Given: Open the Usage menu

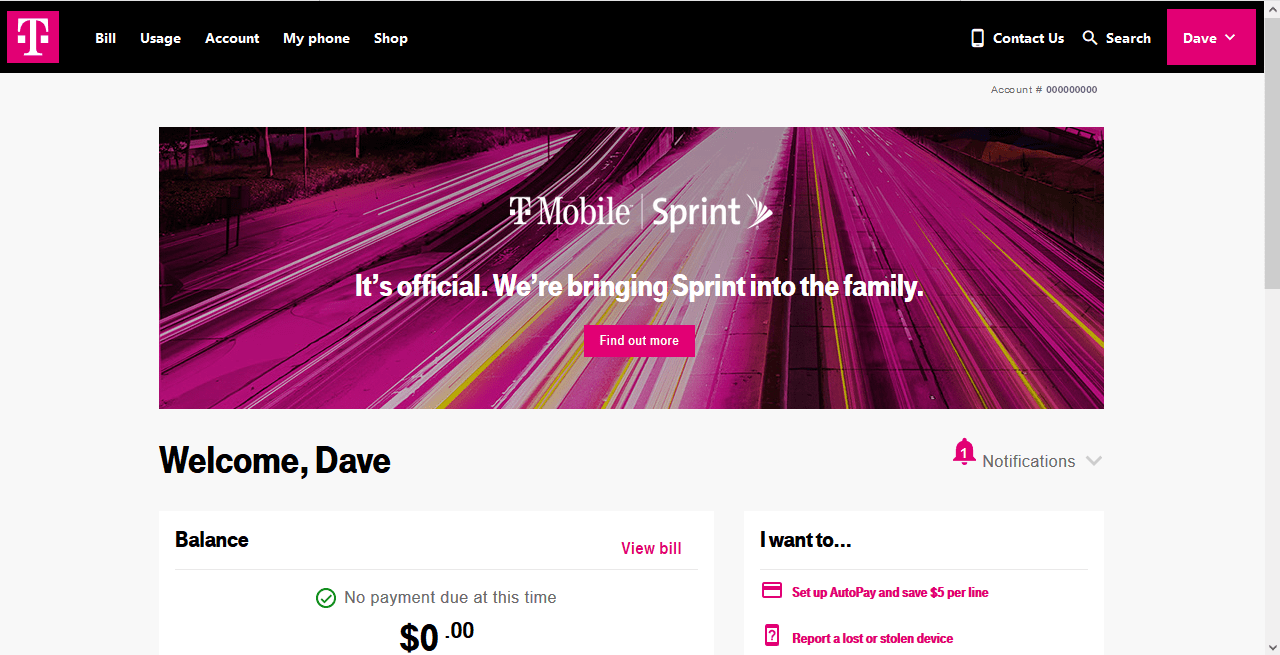Looking at the screenshot, I should pos(160,38).
